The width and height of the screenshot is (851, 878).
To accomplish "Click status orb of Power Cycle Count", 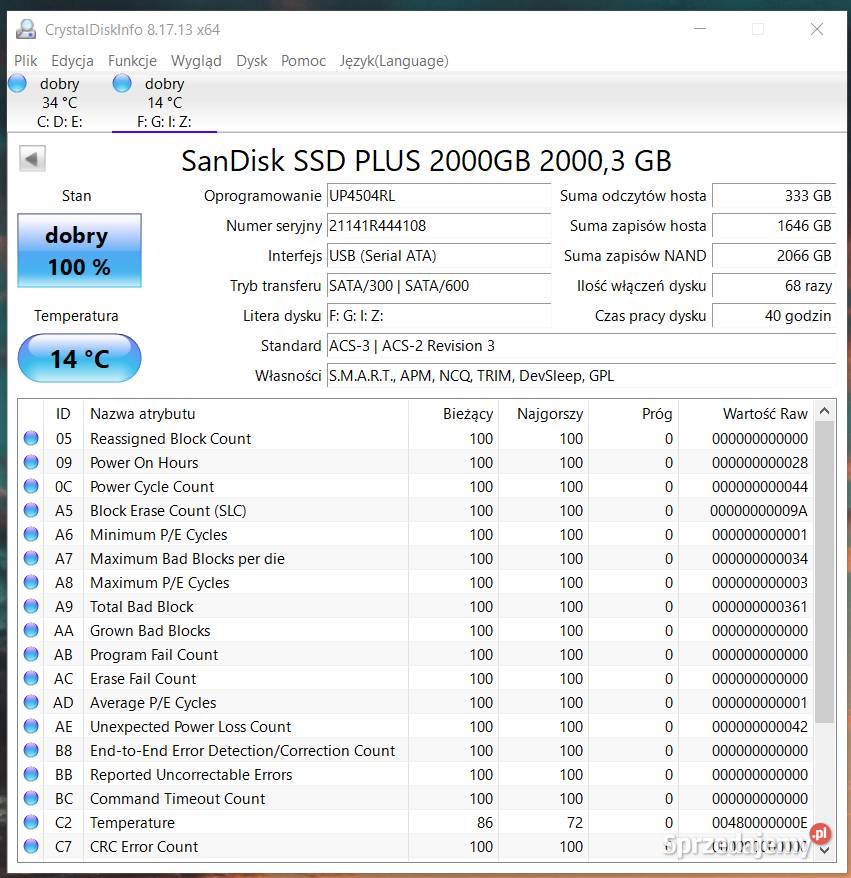I will [31, 486].
